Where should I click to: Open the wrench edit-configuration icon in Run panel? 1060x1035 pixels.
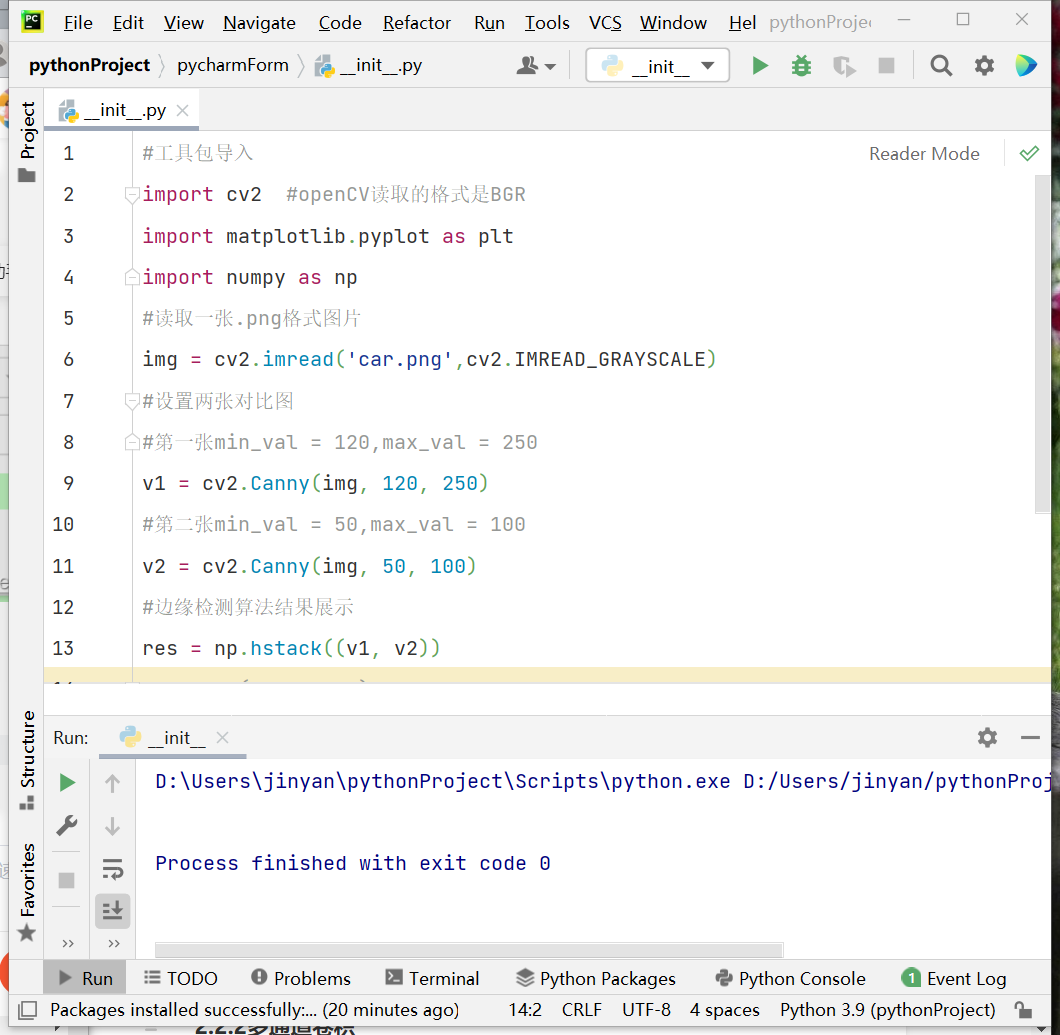pos(65,825)
